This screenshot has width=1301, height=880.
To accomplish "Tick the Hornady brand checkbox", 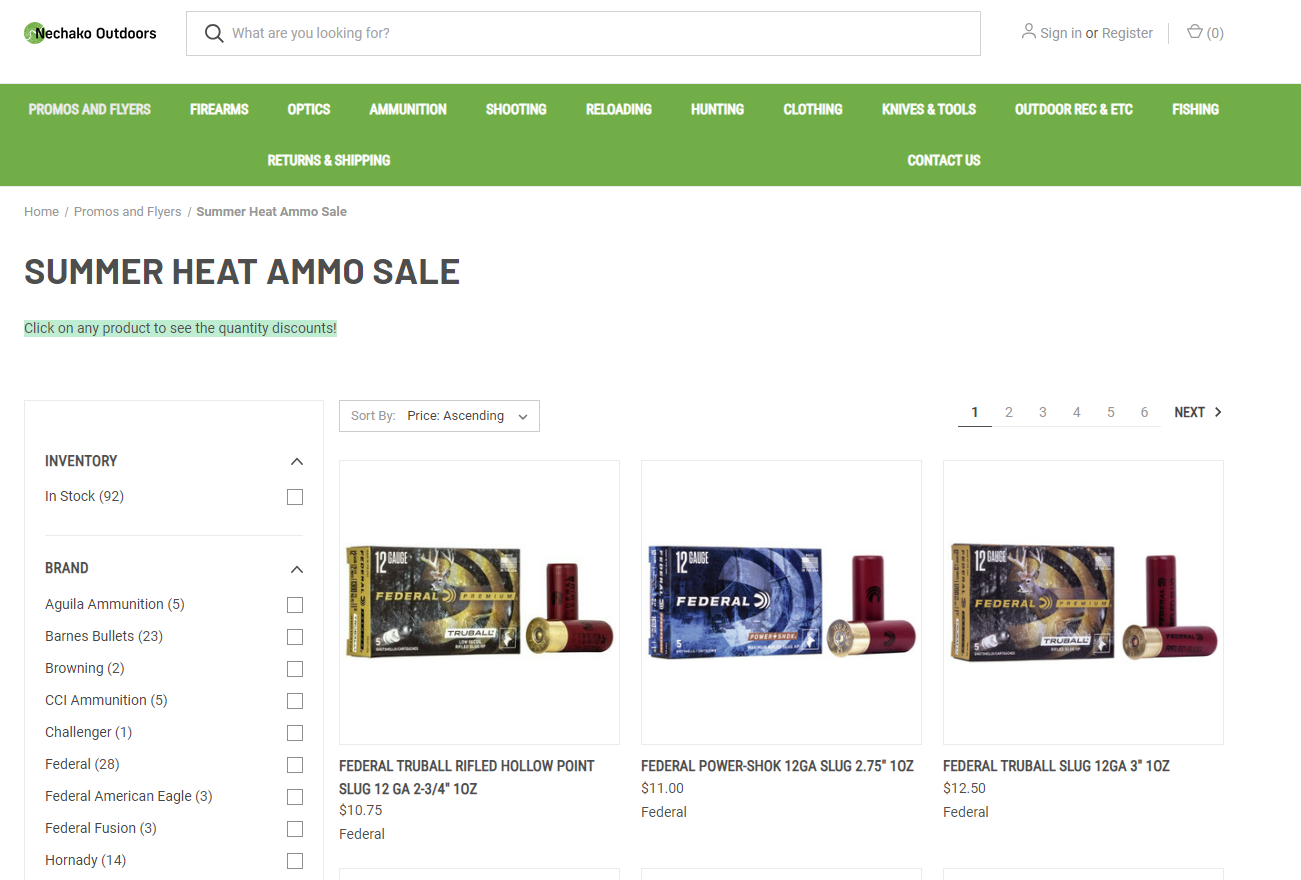I will tap(295, 861).
